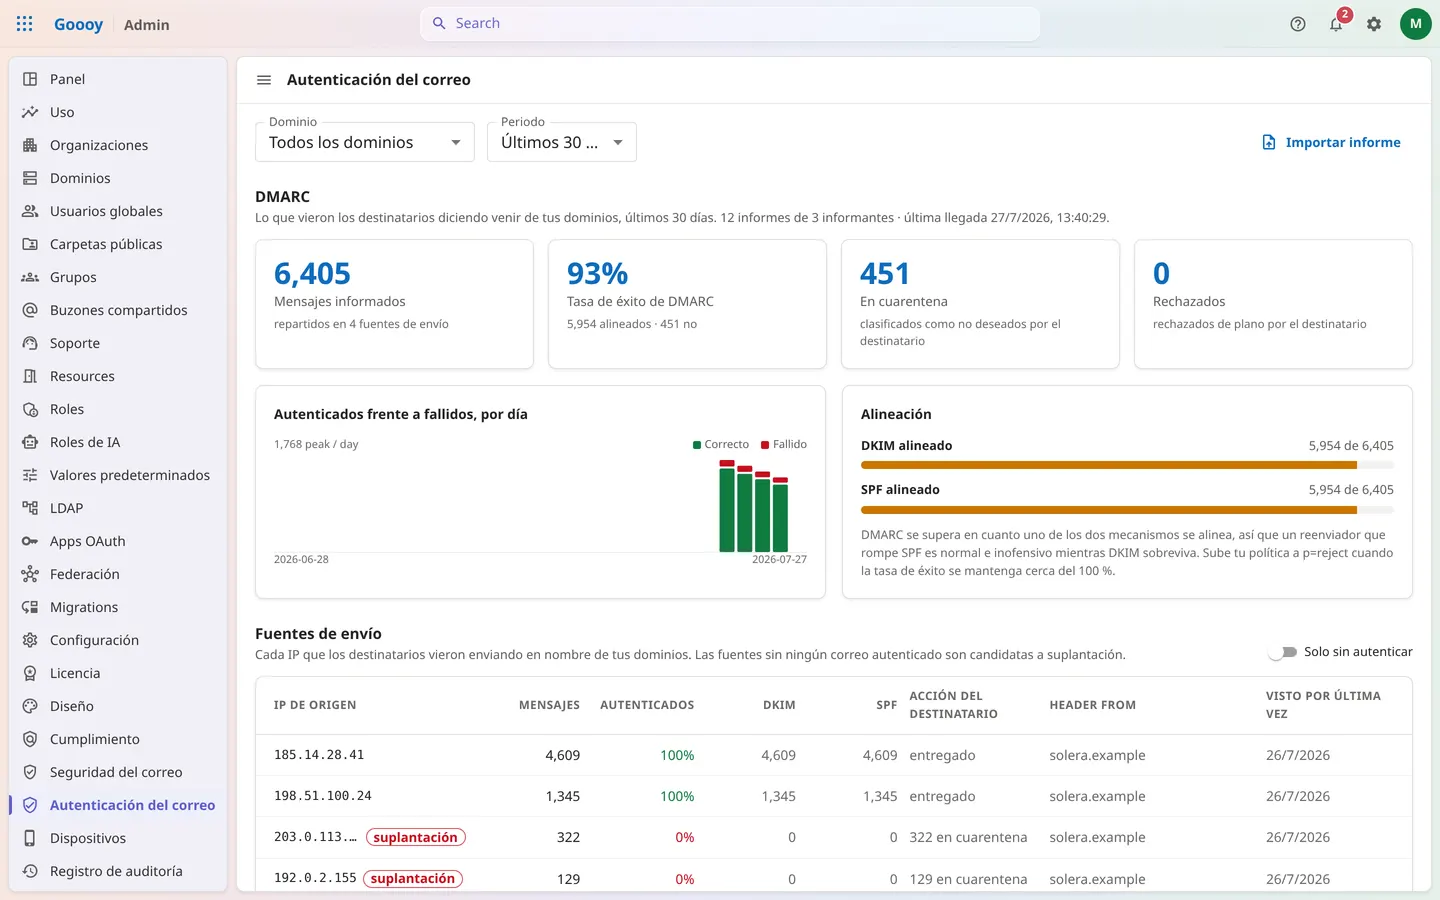Sort by the Mensajes column header

click(549, 705)
